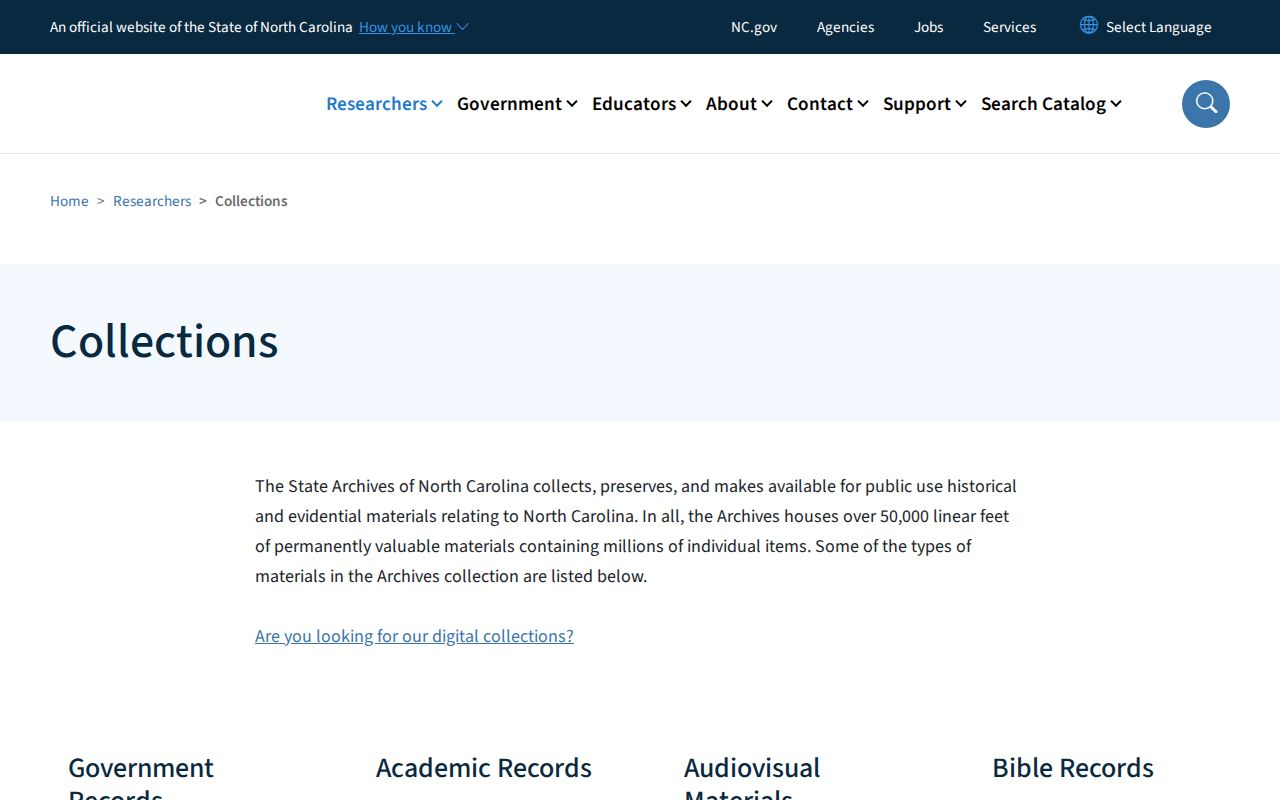Select the Bible Records heading

coord(1073,768)
